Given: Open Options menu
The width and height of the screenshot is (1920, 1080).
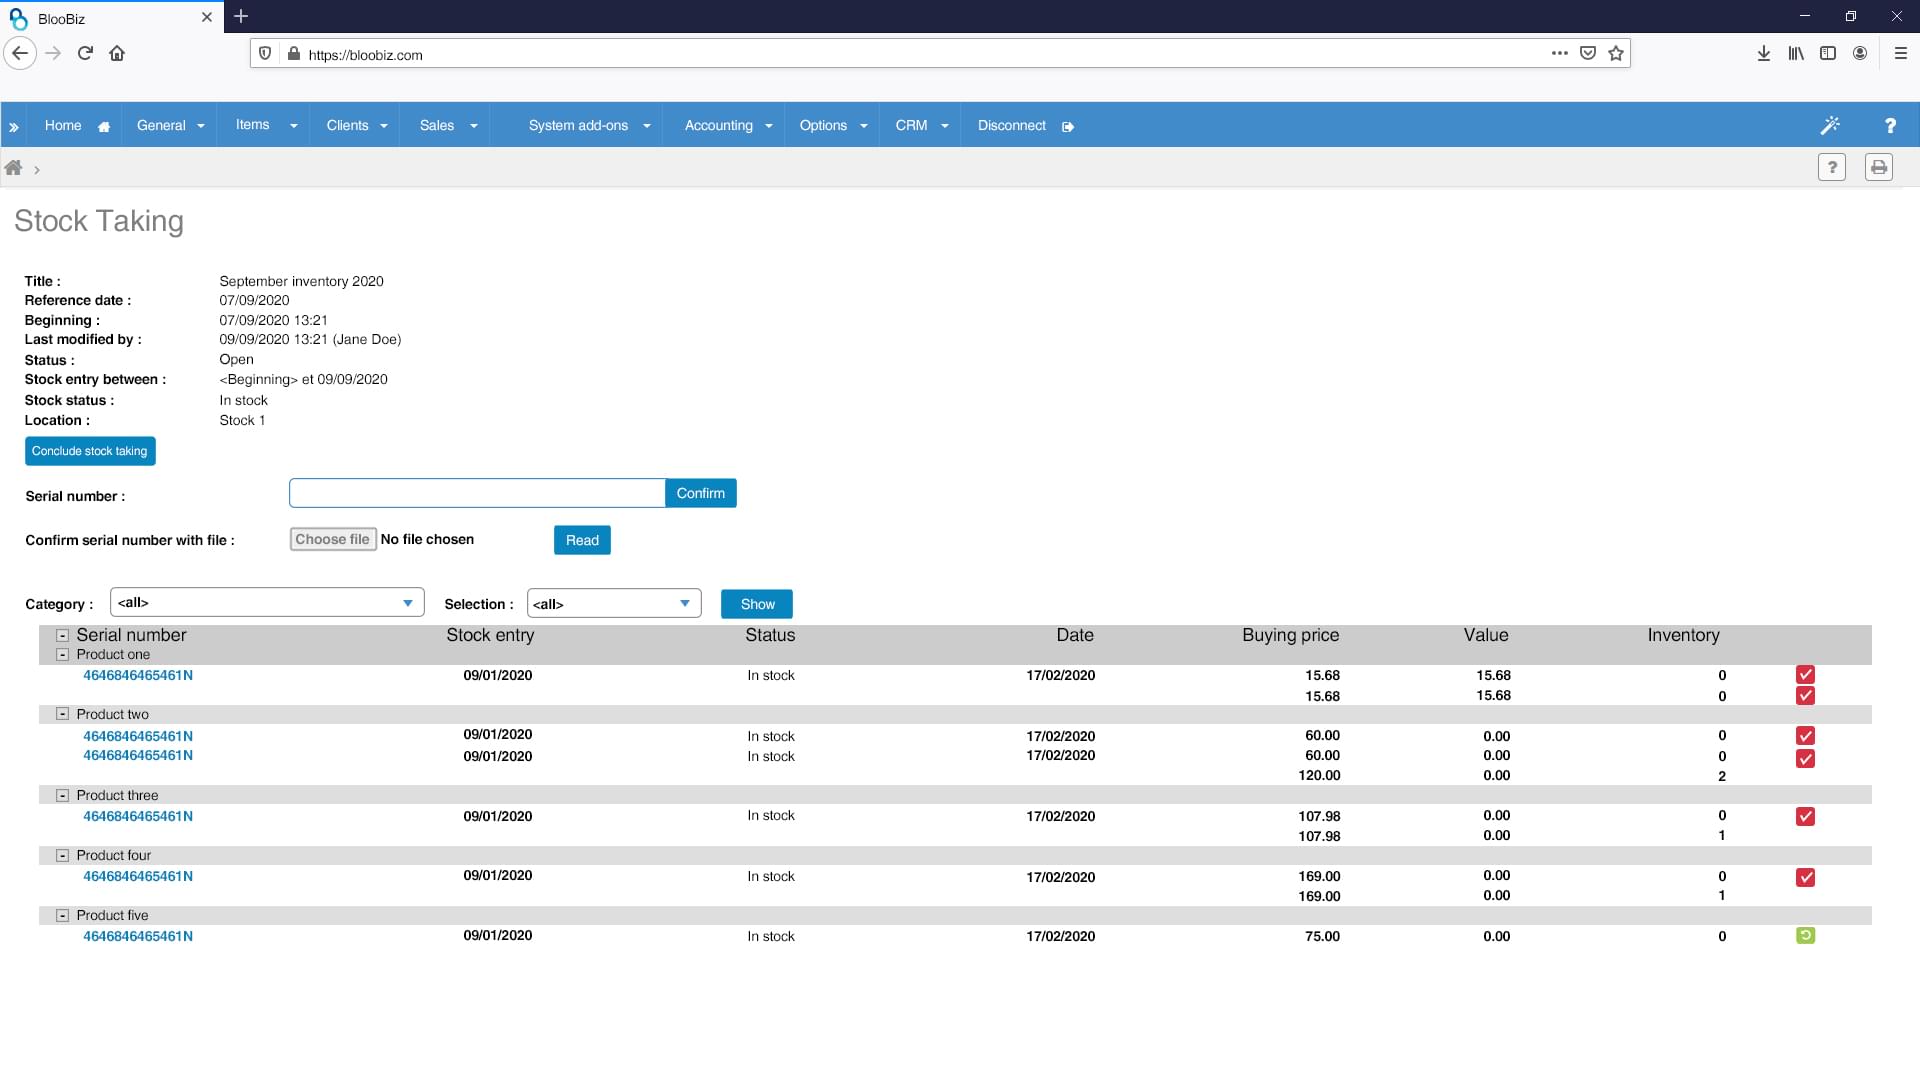Looking at the screenshot, I should [x=833, y=126].
